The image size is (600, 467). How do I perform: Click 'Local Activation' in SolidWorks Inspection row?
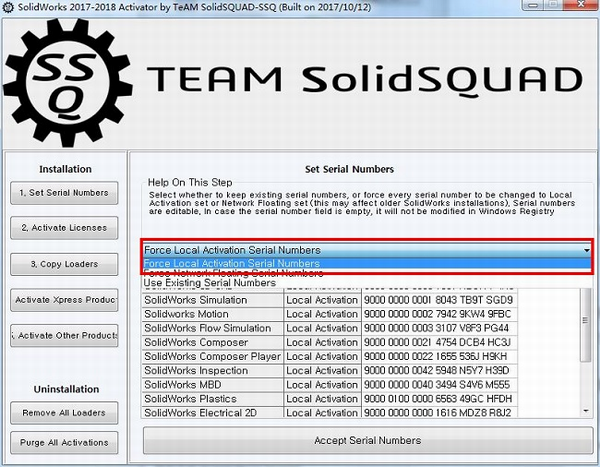click(323, 371)
